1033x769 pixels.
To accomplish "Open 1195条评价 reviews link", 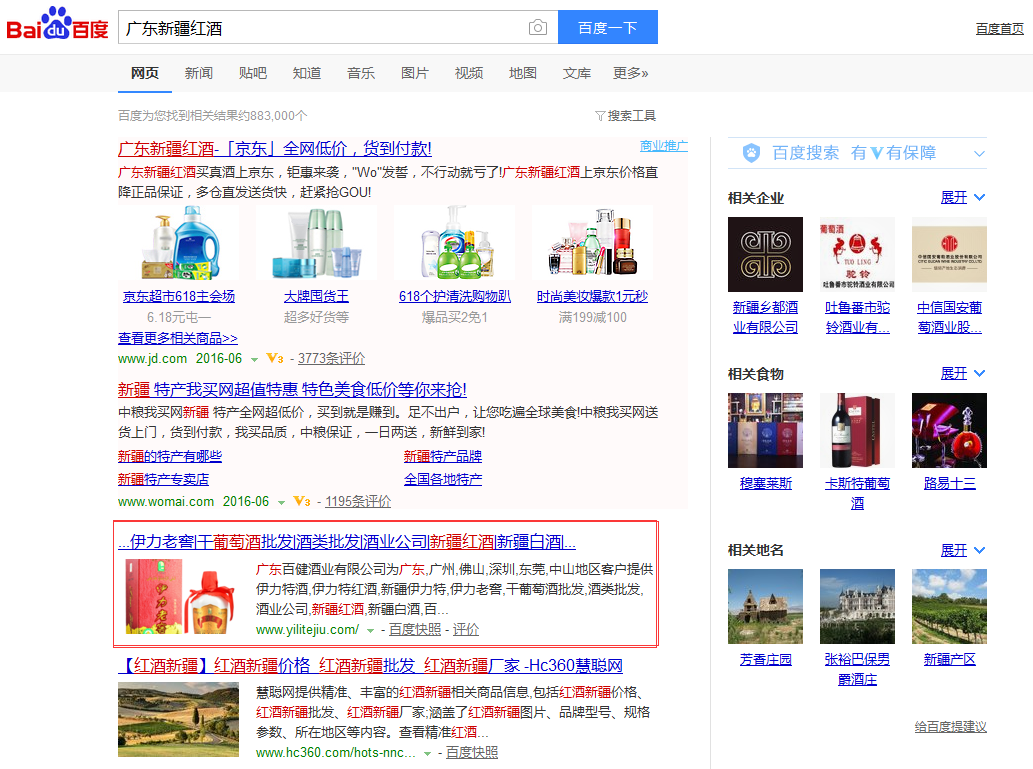I will coord(358,501).
